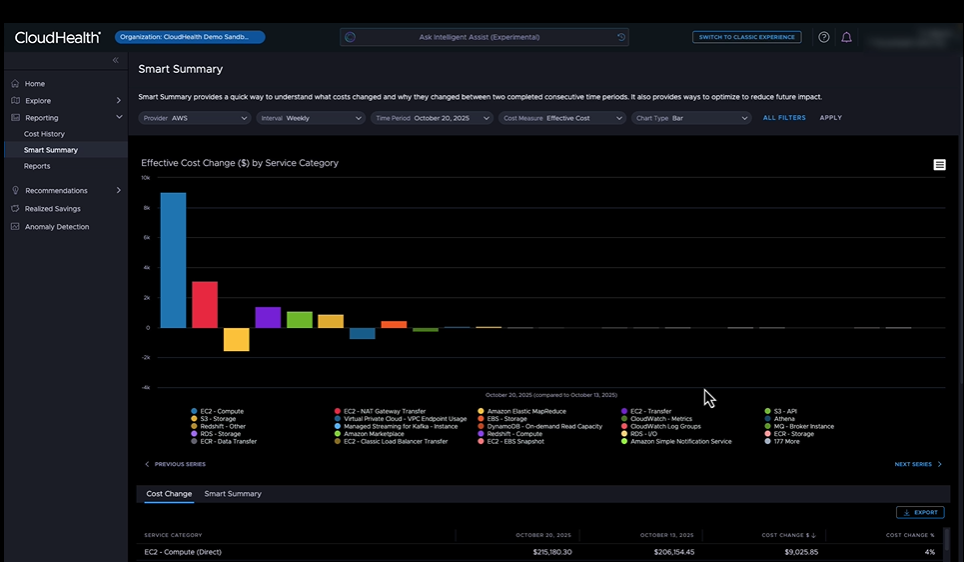Image resolution: width=964 pixels, height=562 pixels.
Task: Open Reports under Reporting
Action: [x=37, y=167]
